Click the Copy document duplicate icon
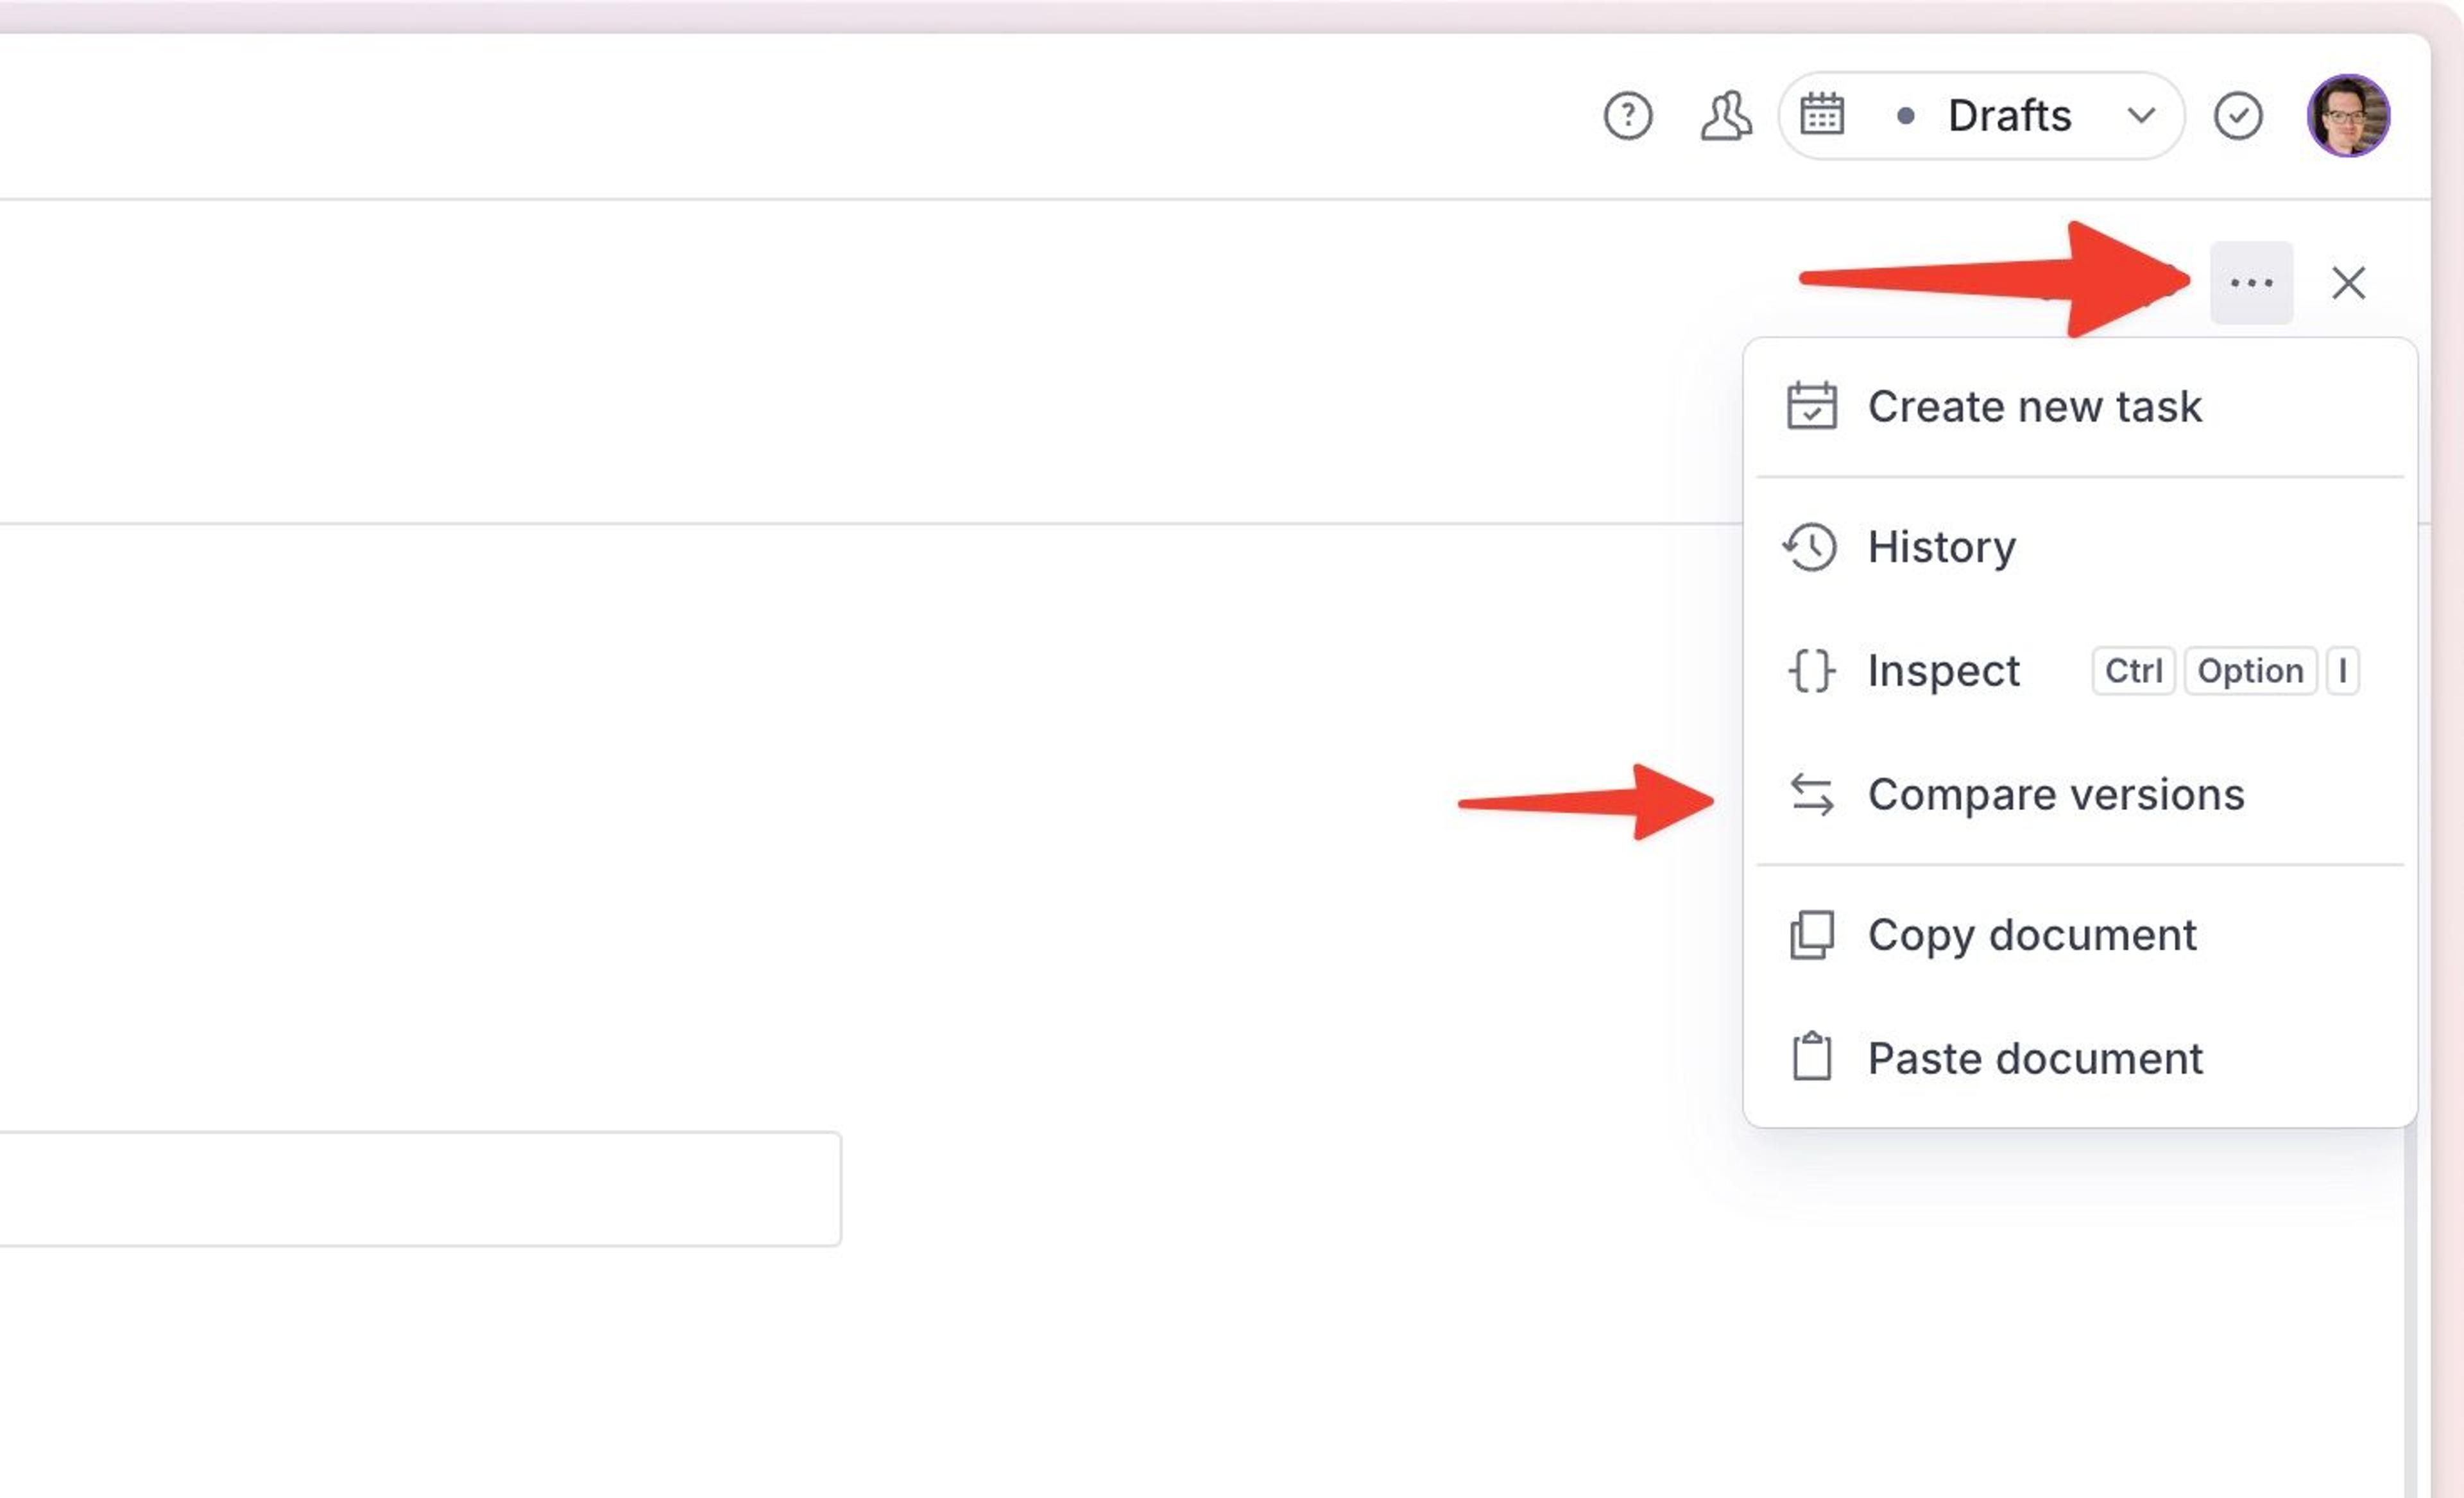The height and width of the screenshot is (1498, 2464). point(1811,935)
